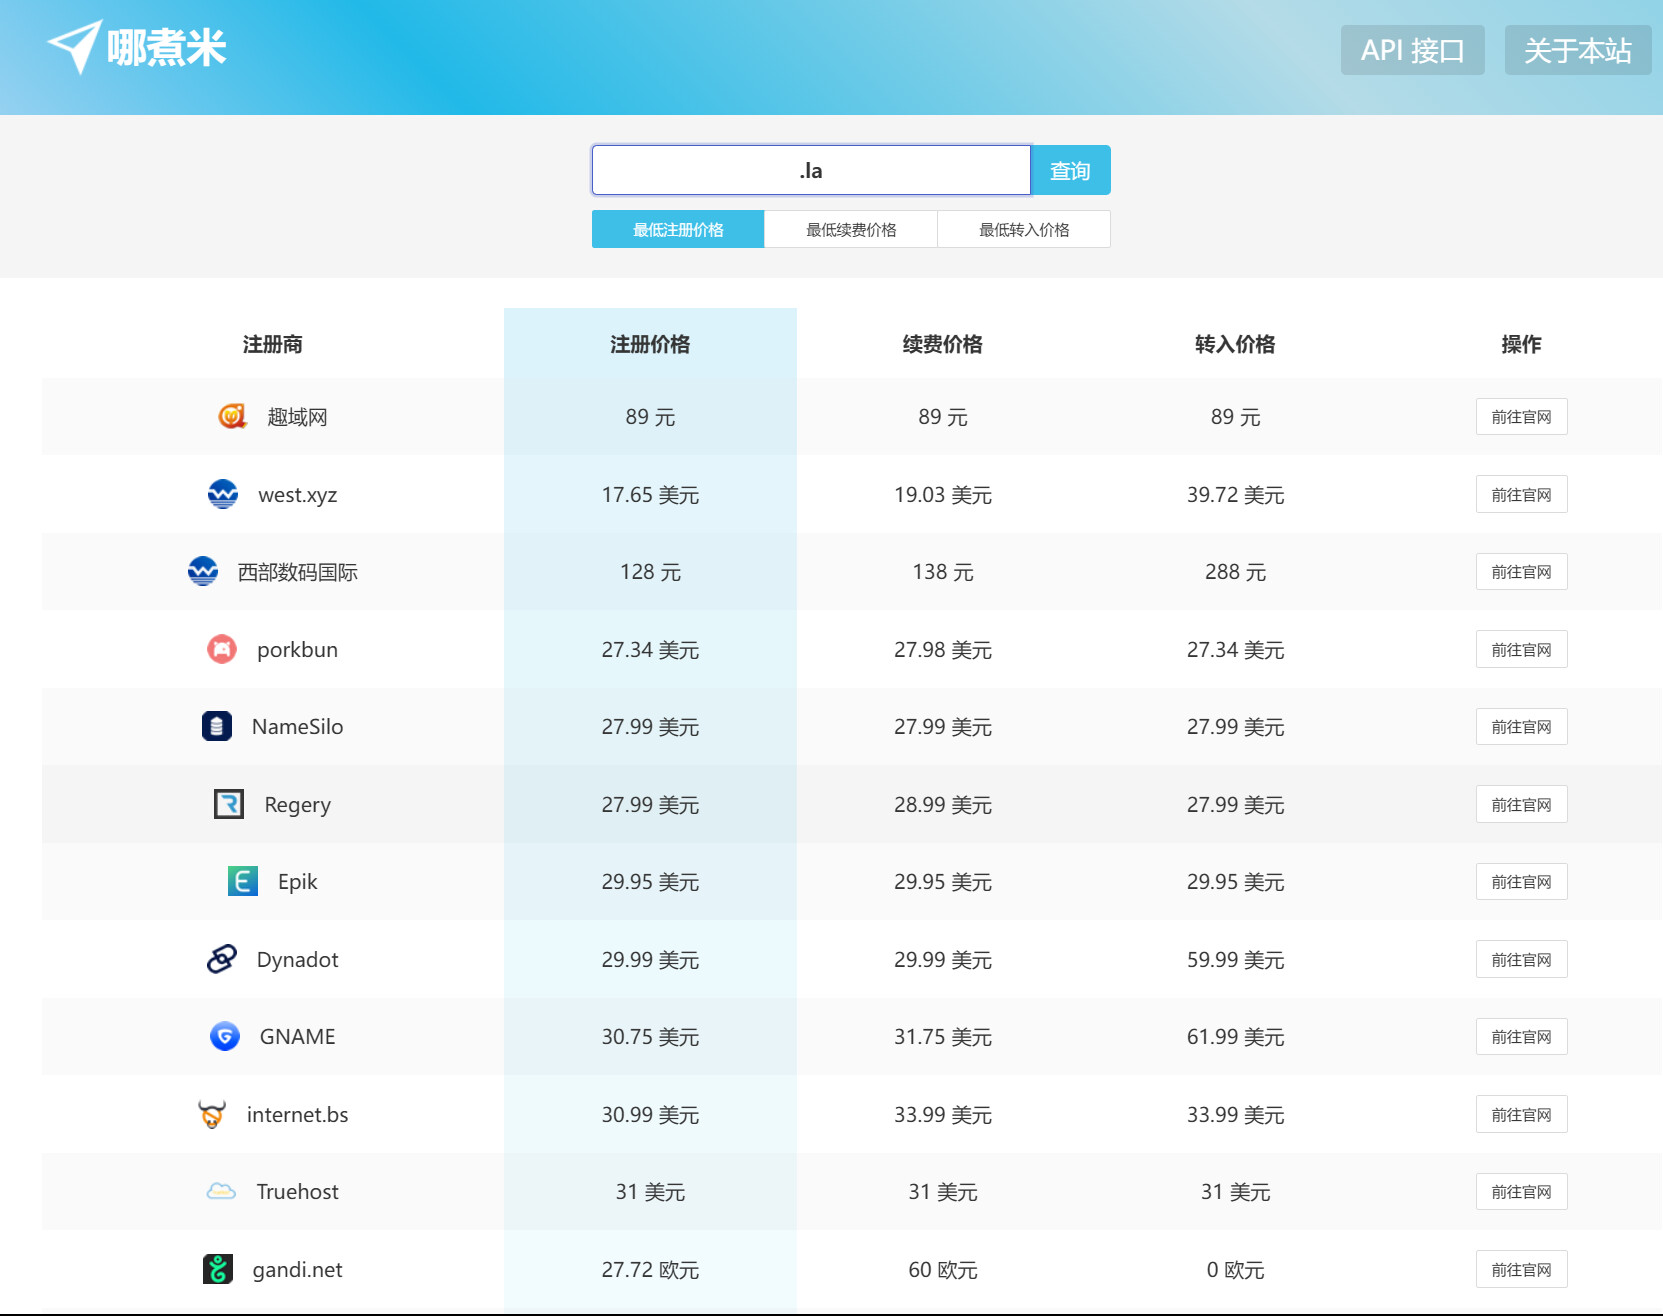Click the Regery registrar name
The height and width of the screenshot is (1316, 1663).
297,805
